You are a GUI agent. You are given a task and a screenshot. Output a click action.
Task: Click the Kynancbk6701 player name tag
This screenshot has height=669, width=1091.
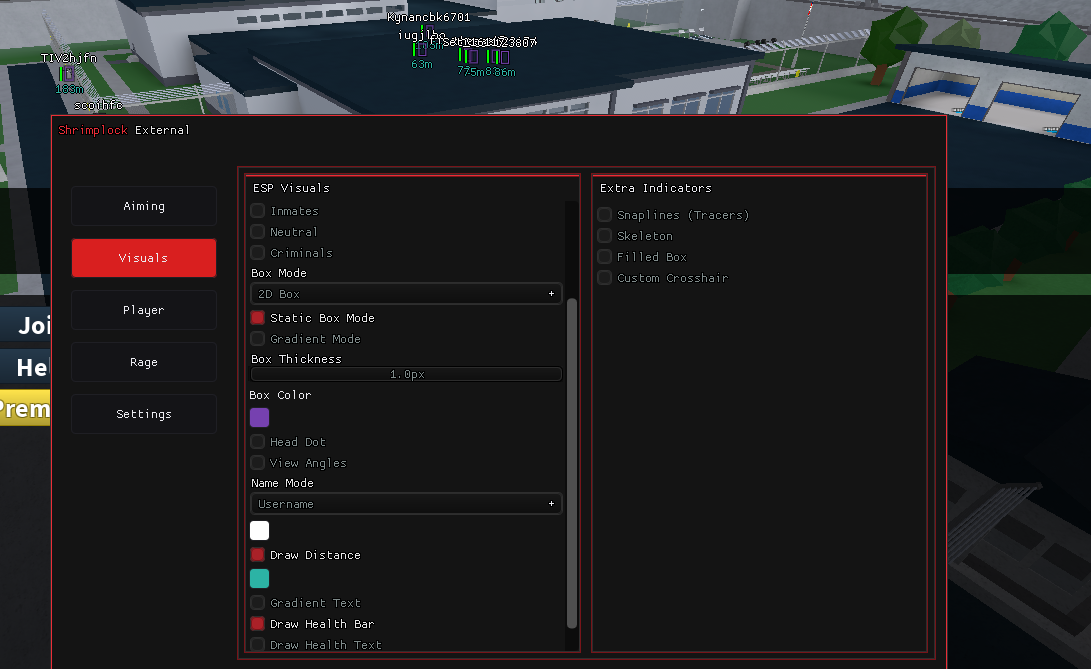429,17
